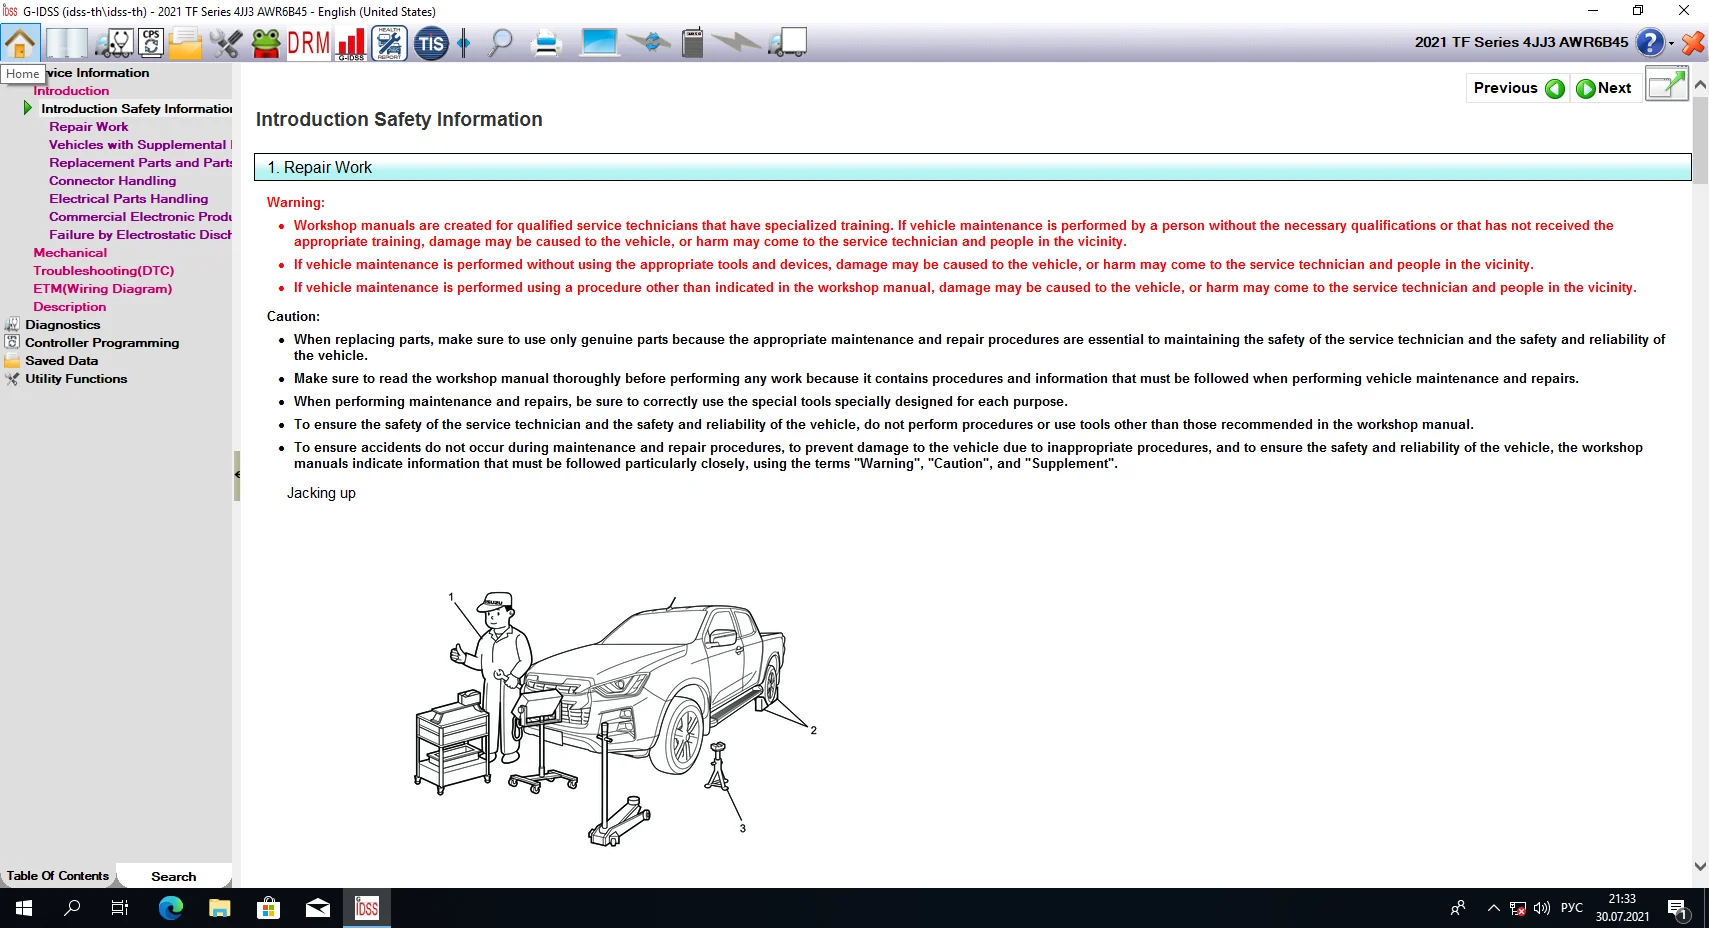Image resolution: width=1709 pixels, height=928 pixels.
Task: Open the Utility Functions wrench toolbar icon
Action: pyautogui.click(x=226, y=43)
